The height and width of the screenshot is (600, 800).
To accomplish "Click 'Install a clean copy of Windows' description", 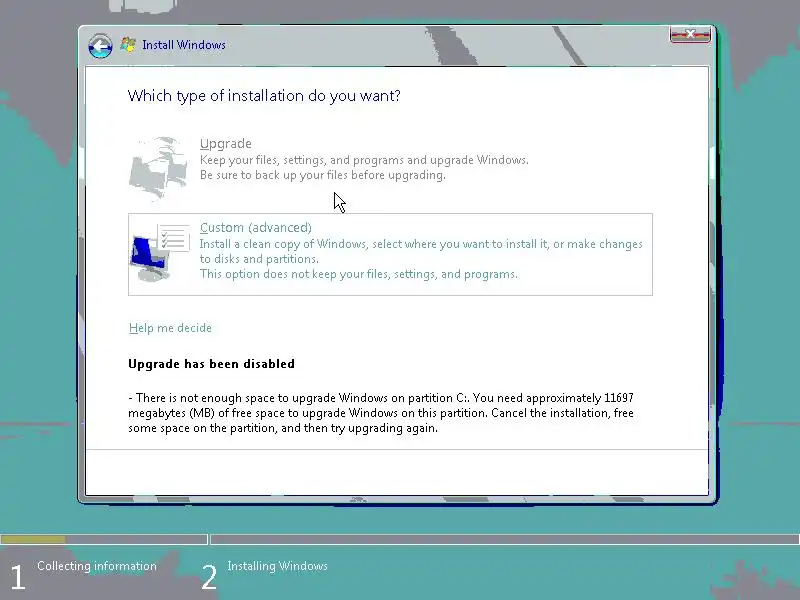I will point(421,251).
